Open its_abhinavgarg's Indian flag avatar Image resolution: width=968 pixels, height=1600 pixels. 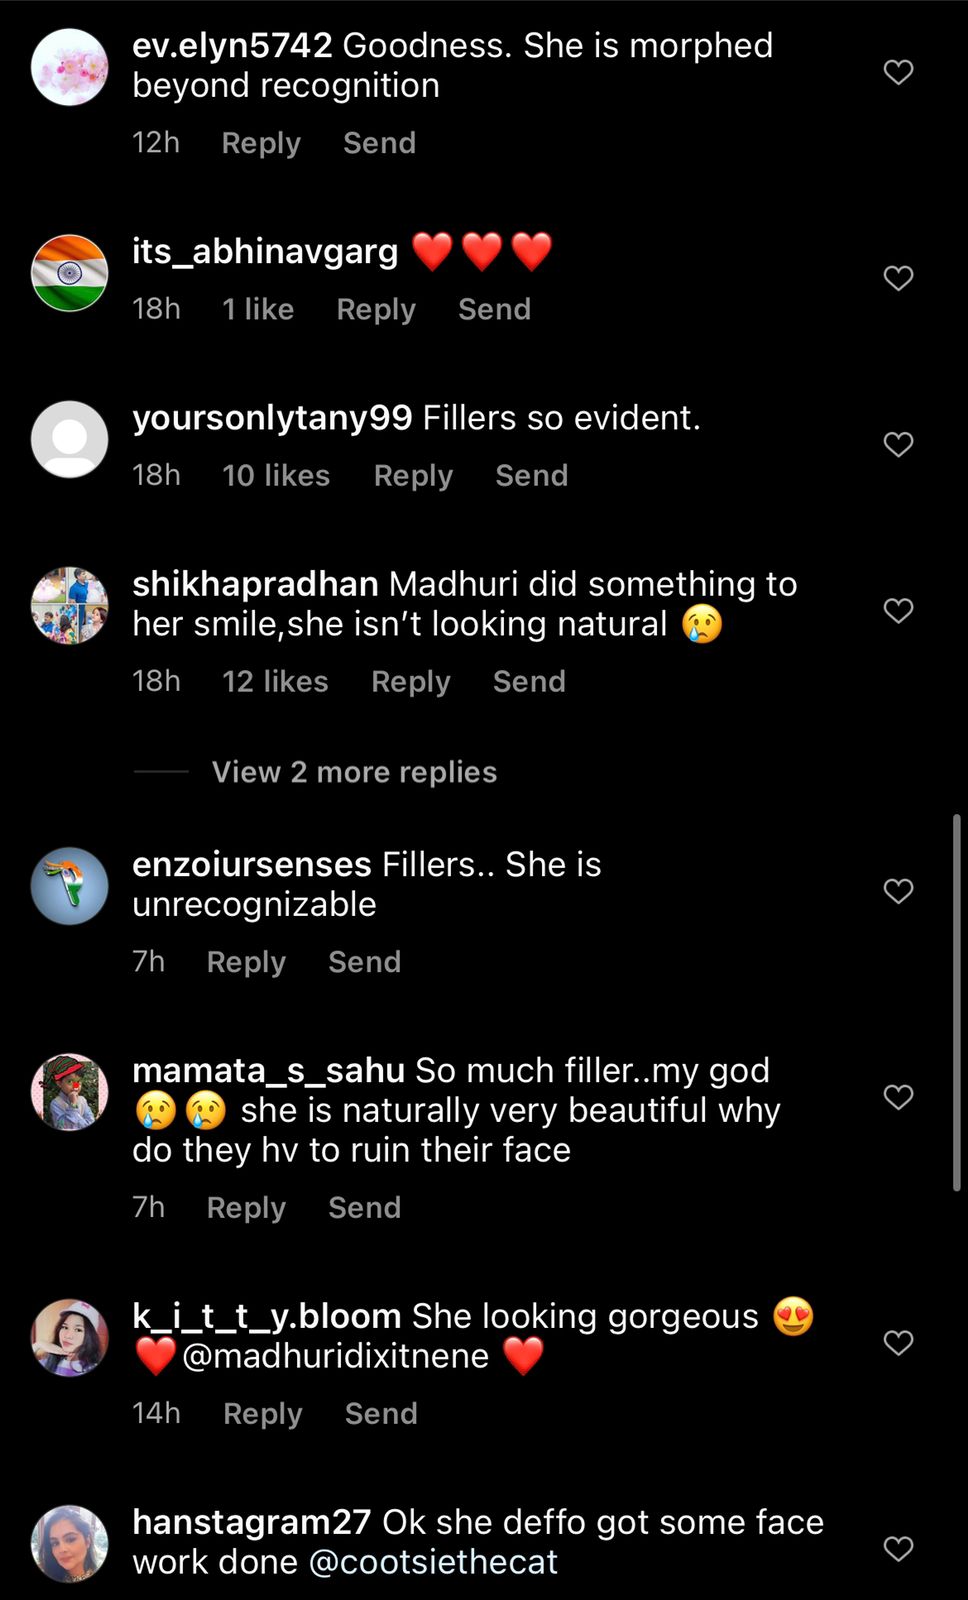pos(70,274)
